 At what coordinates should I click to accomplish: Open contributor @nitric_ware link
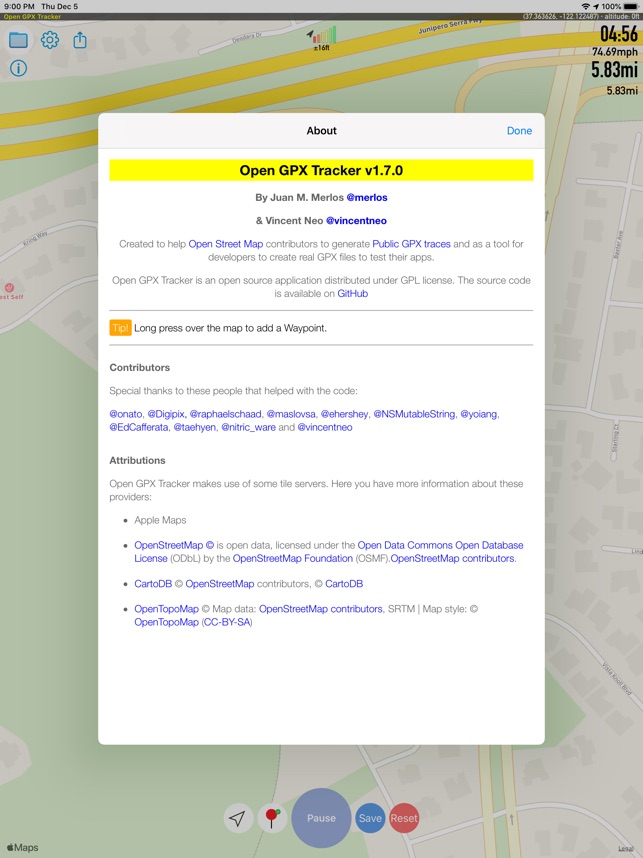click(248, 427)
